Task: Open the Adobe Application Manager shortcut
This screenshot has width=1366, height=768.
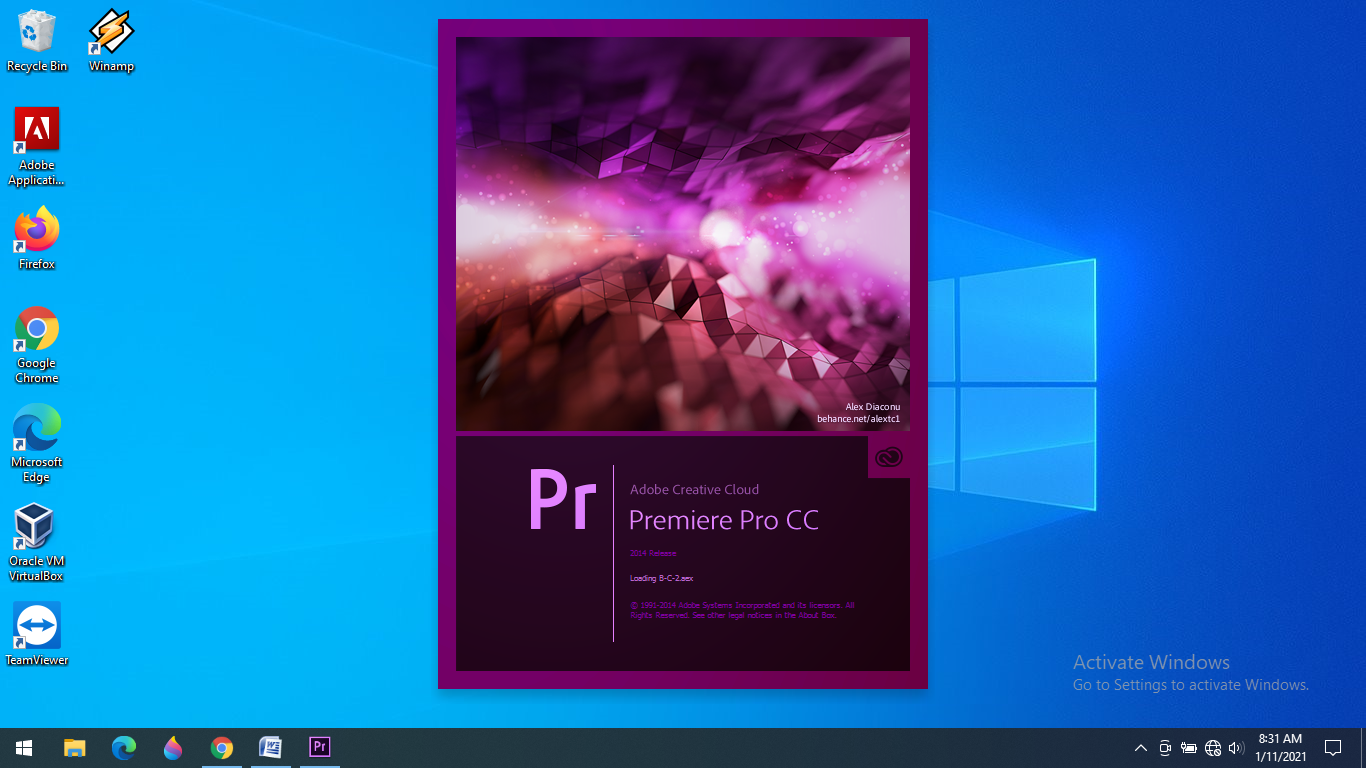Action: pyautogui.click(x=37, y=147)
